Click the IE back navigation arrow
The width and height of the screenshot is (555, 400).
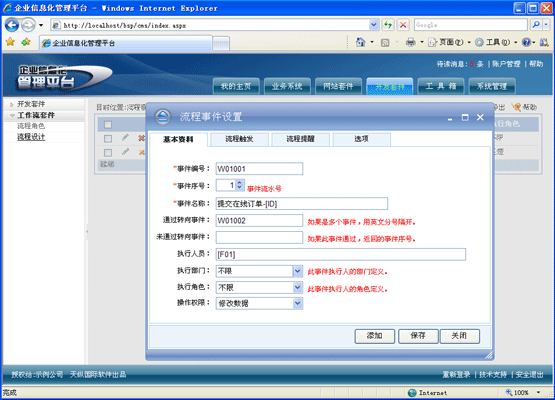(x=12, y=25)
